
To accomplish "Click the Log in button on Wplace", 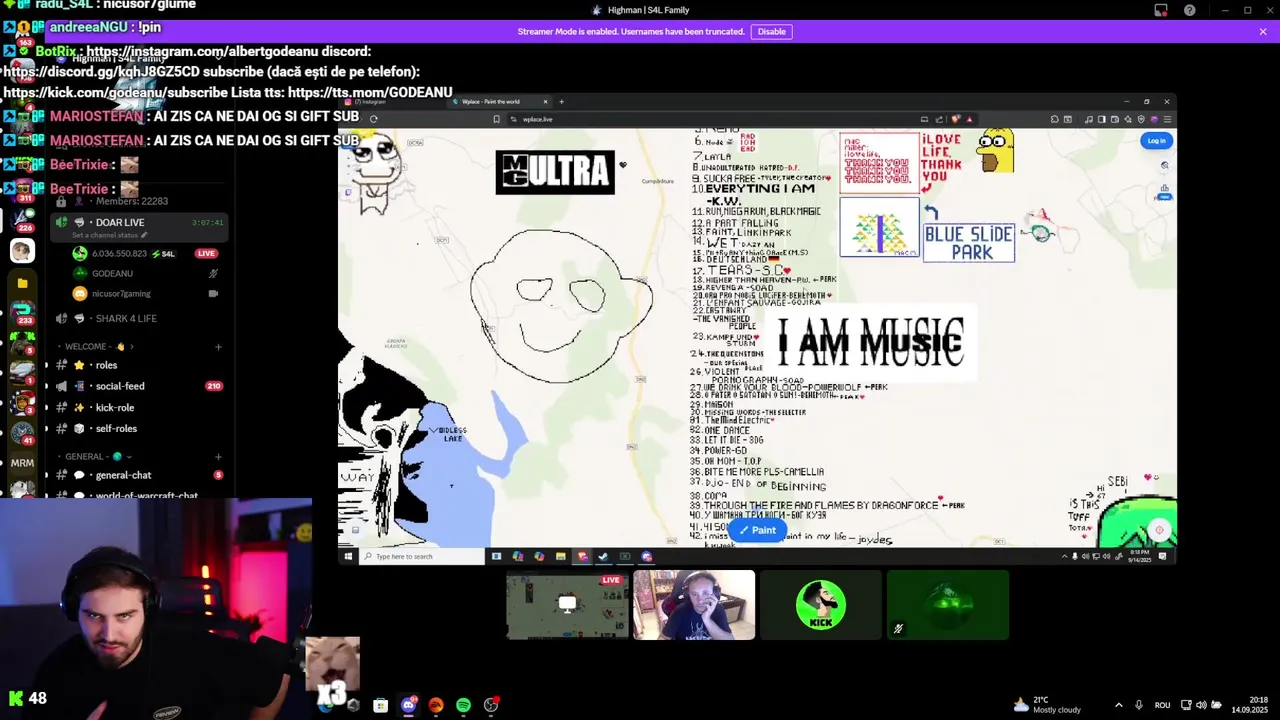I will click(x=1156, y=141).
